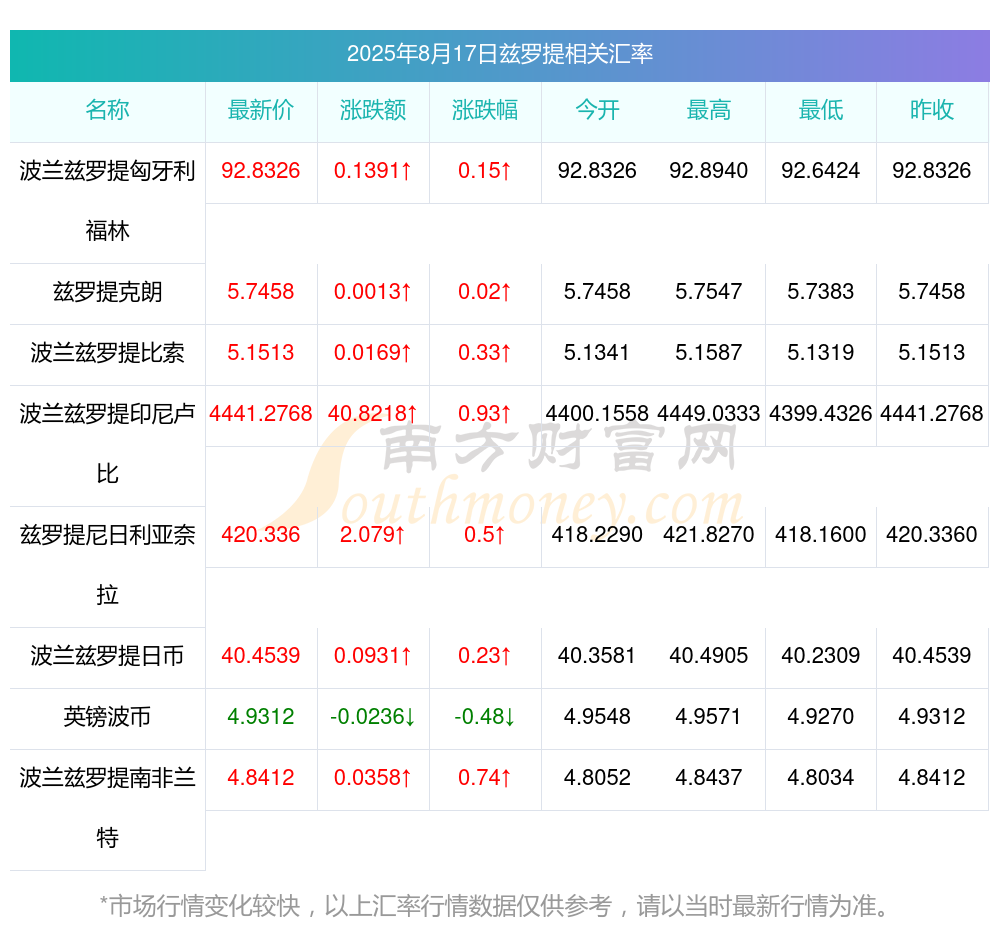Click the disclaimer note starting with *市场行情变化较快
This screenshot has width=1000, height=937.
(x=494, y=906)
